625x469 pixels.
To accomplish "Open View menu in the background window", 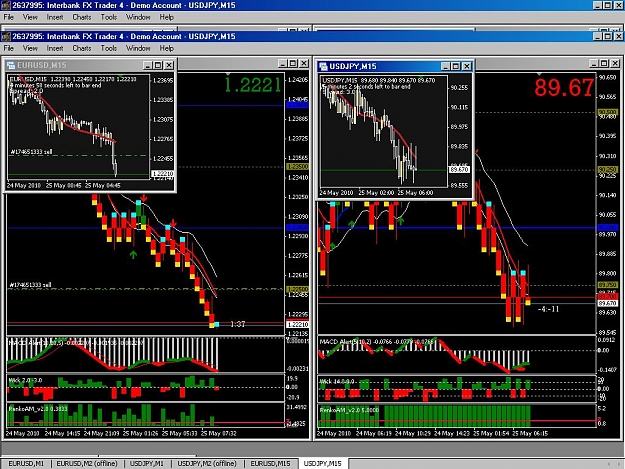I will pyautogui.click(x=30, y=17).
